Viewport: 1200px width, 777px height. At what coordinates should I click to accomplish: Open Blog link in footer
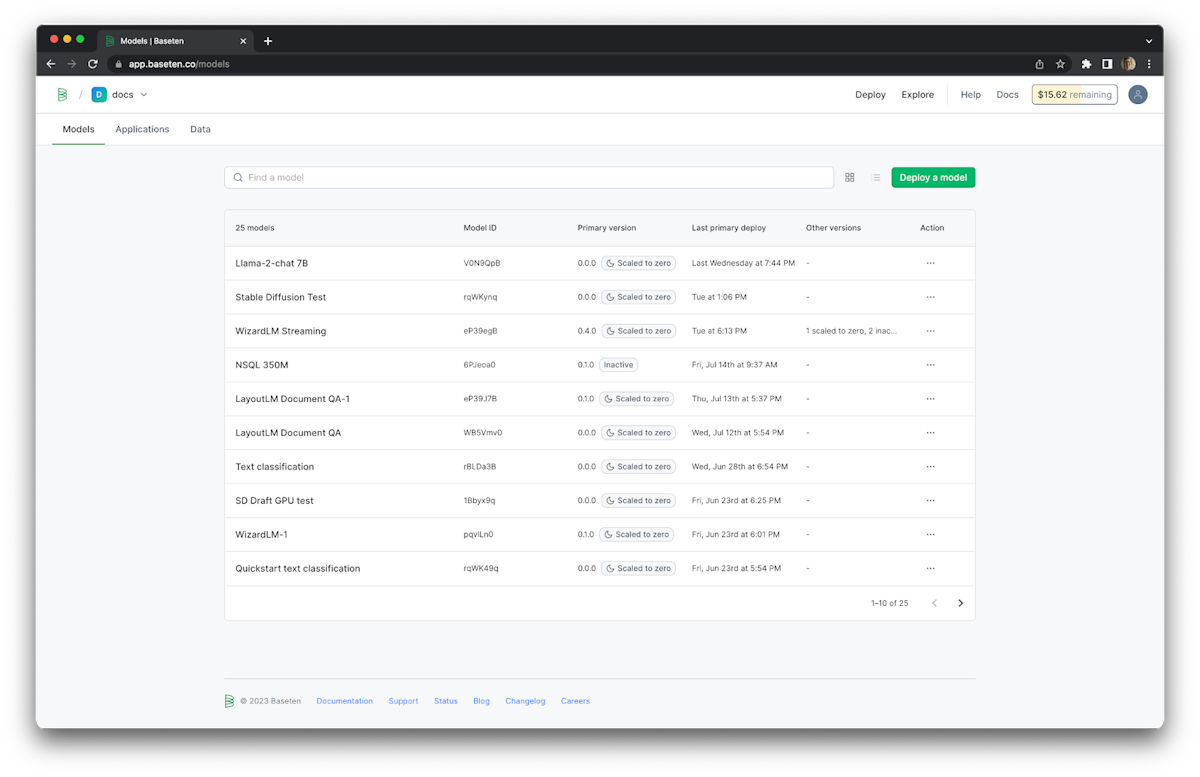pos(481,701)
